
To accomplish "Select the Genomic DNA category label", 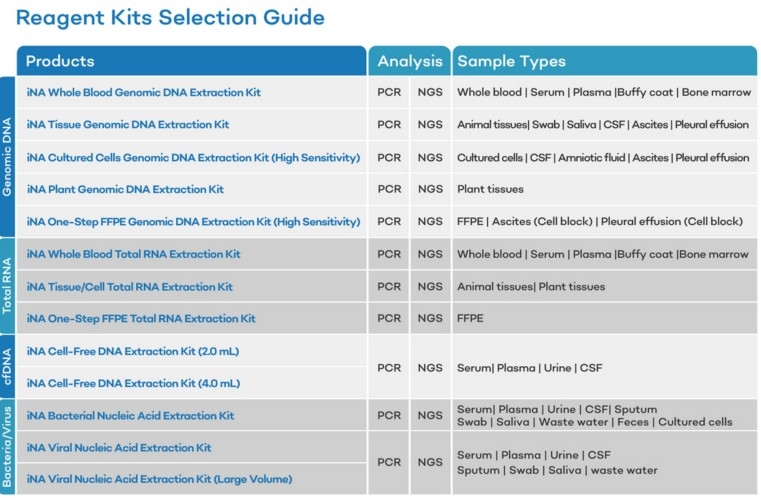I will (8, 156).
